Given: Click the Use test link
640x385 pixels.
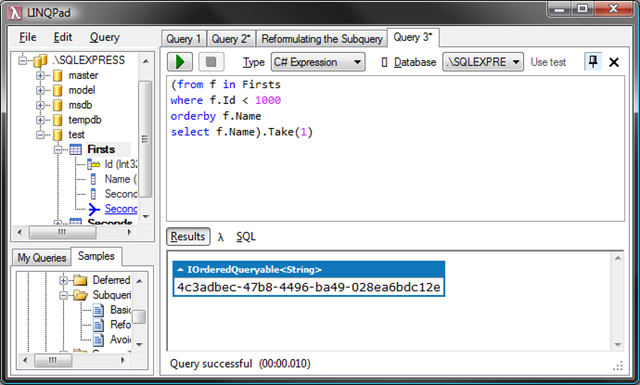Looking at the screenshot, I should click(548, 62).
